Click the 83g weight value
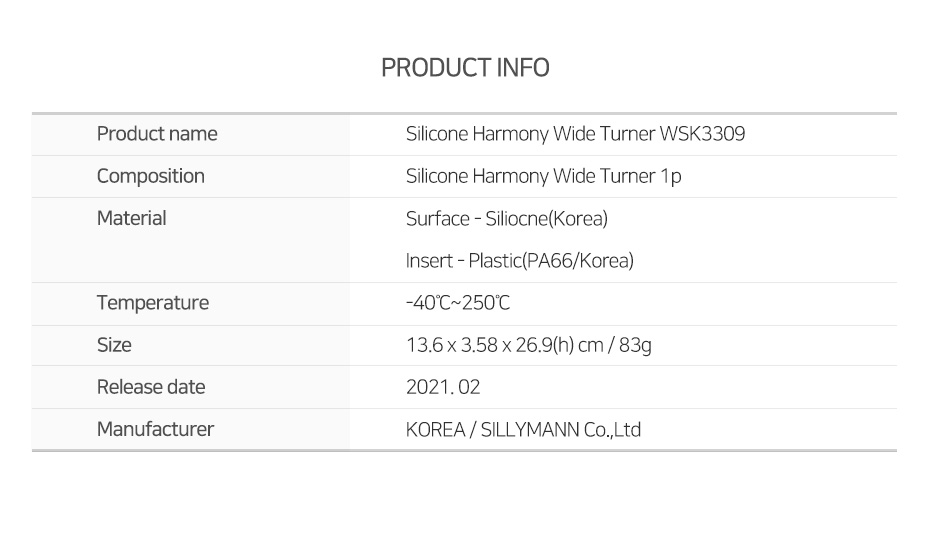The height and width of the screenshot is (538, 930). (x=635, y=345)
